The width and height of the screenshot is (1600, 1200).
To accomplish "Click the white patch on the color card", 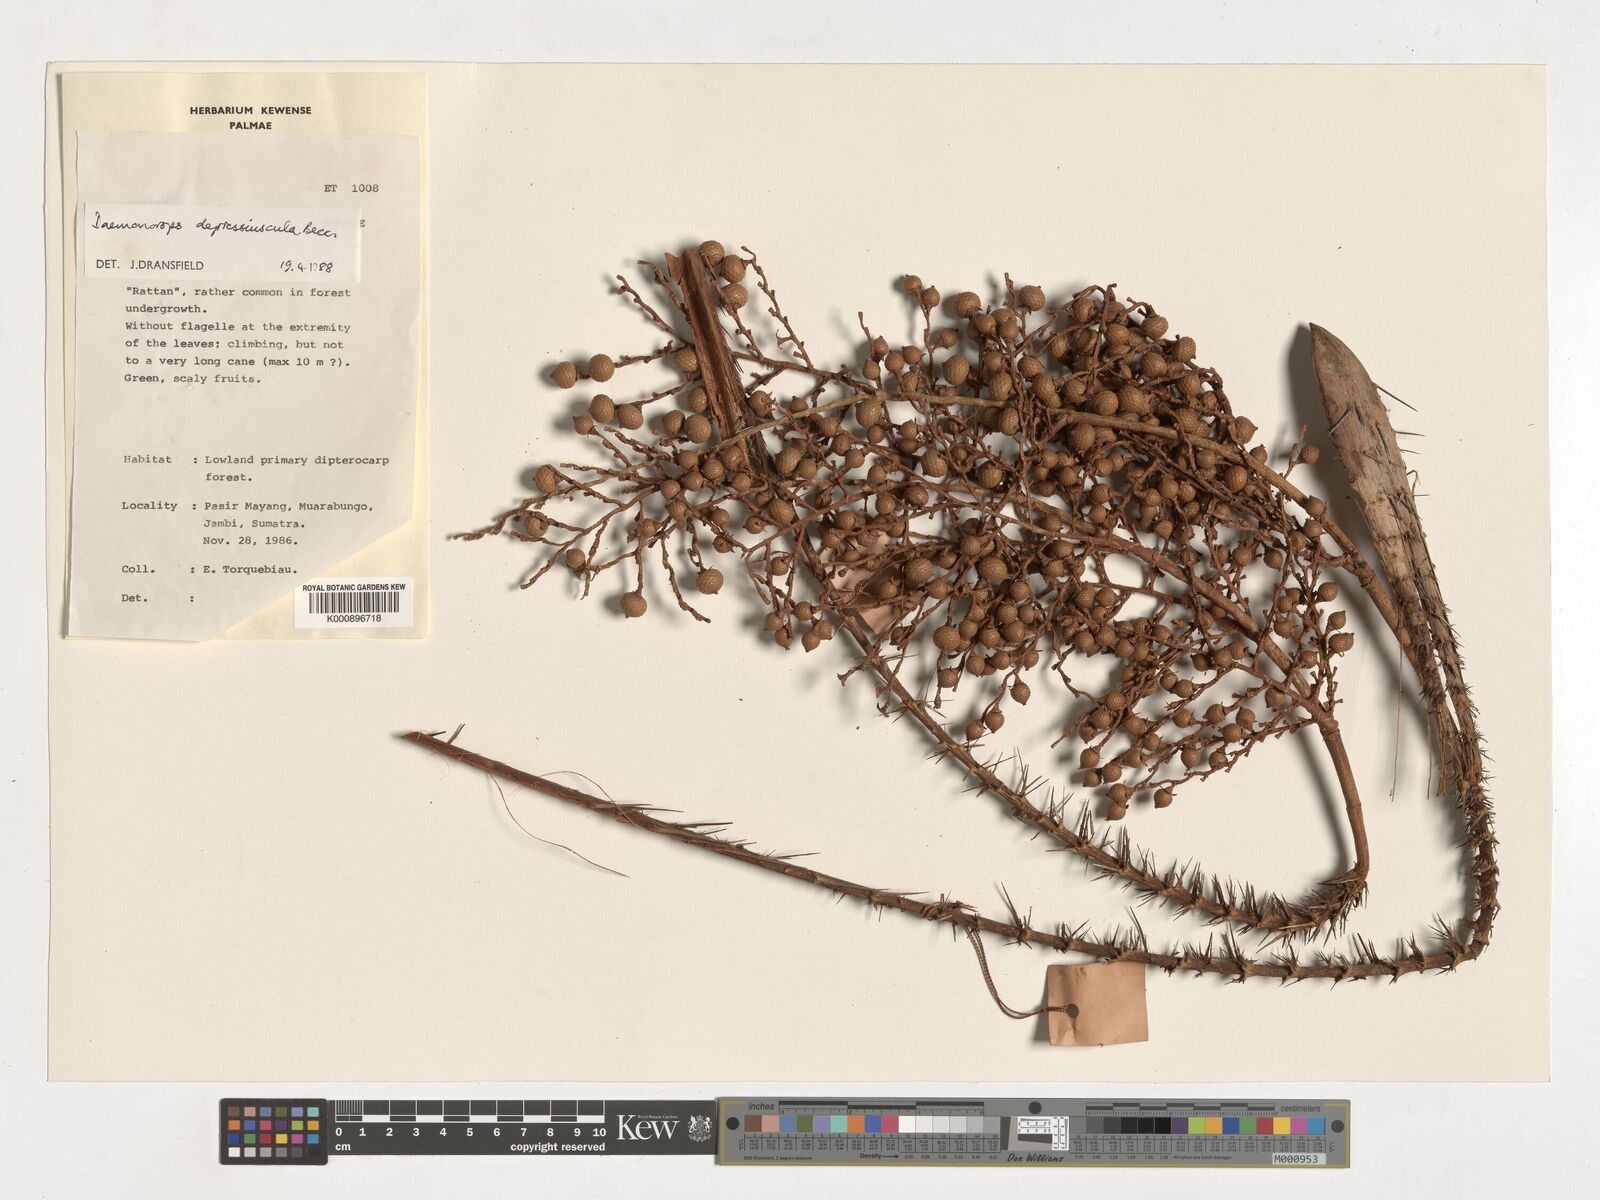I will click(x=906, y=1125).
